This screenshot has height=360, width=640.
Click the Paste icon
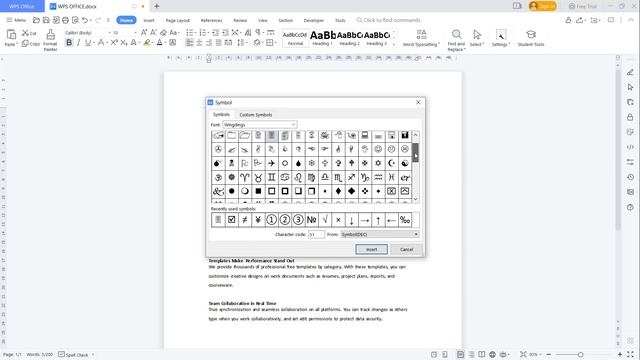click(x=11, y=35)
